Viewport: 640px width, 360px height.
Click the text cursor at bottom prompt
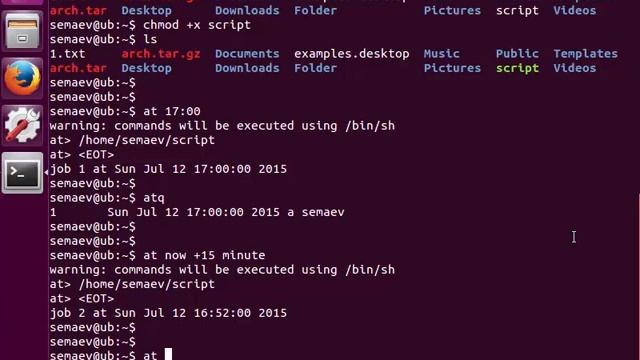click(168, 354)
